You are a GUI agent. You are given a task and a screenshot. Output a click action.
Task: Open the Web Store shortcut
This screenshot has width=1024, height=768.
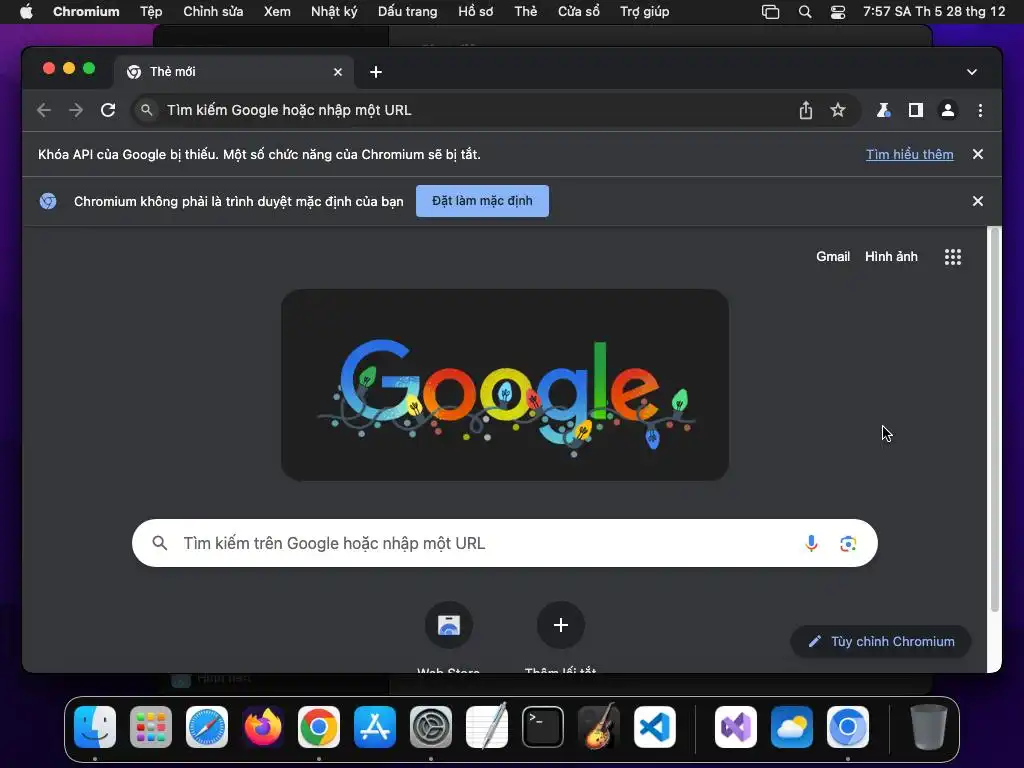(x=449, y=625)
